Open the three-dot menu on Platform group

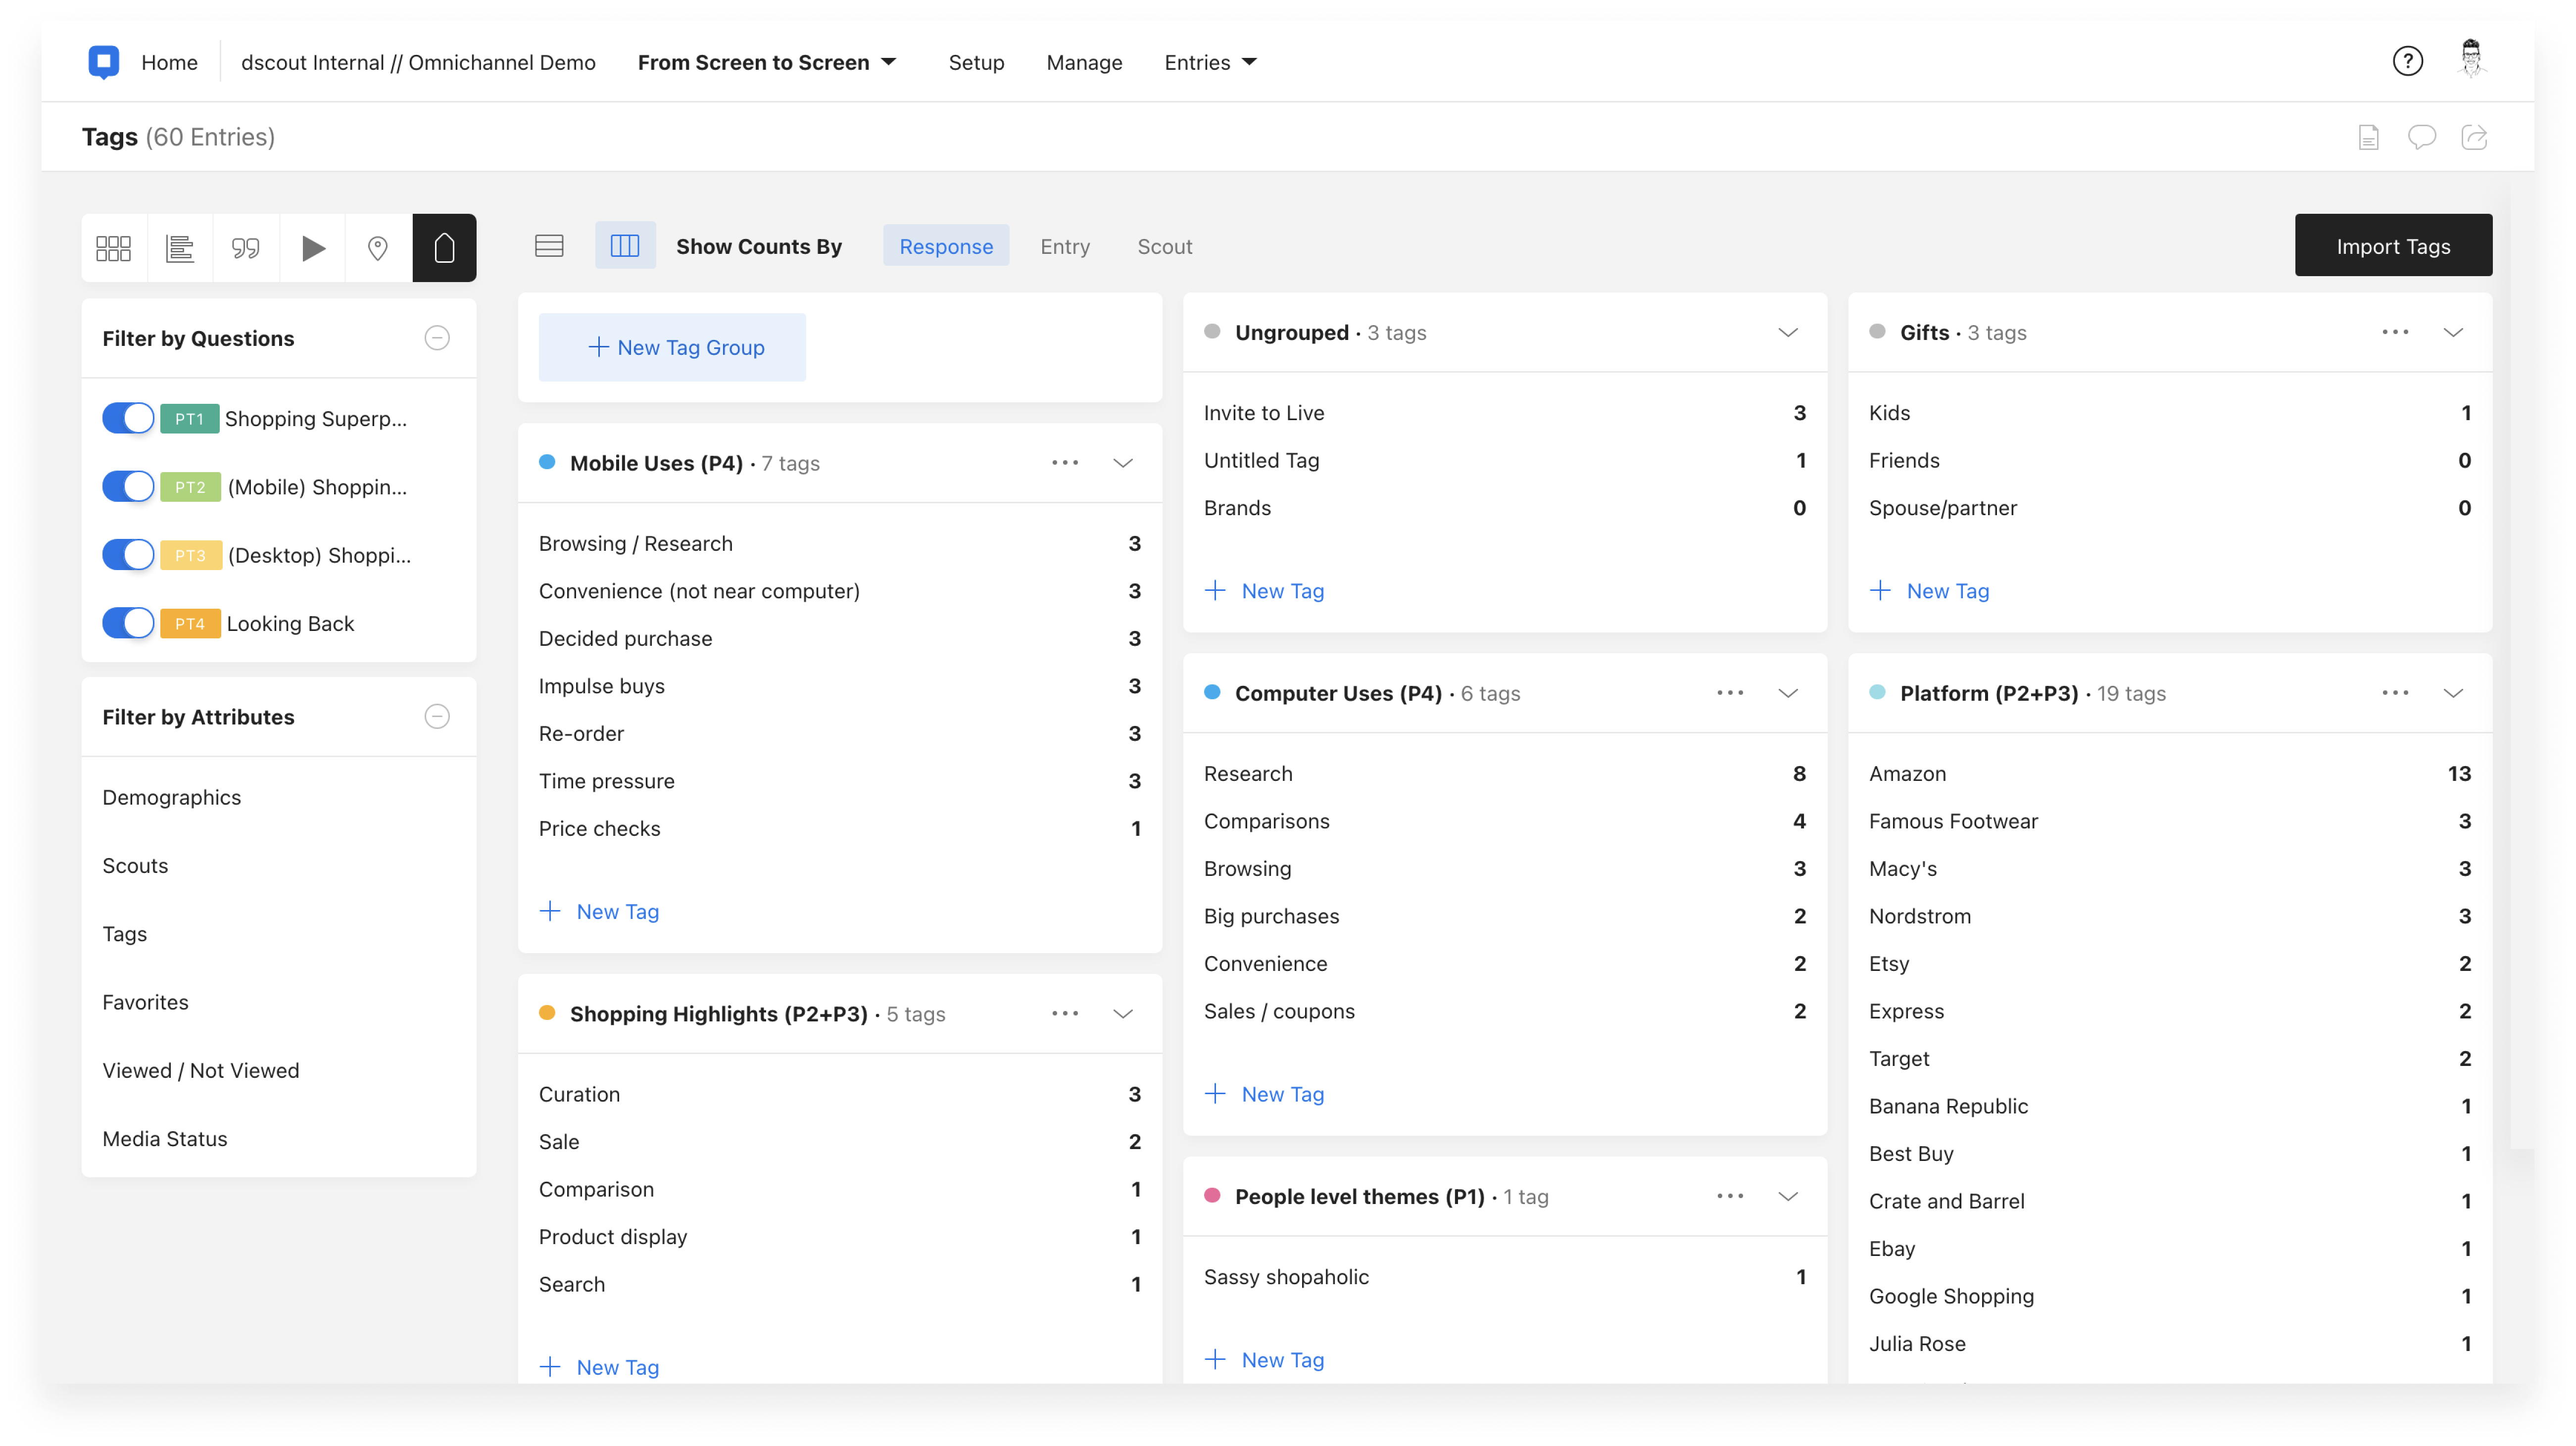pos(2395,692)
